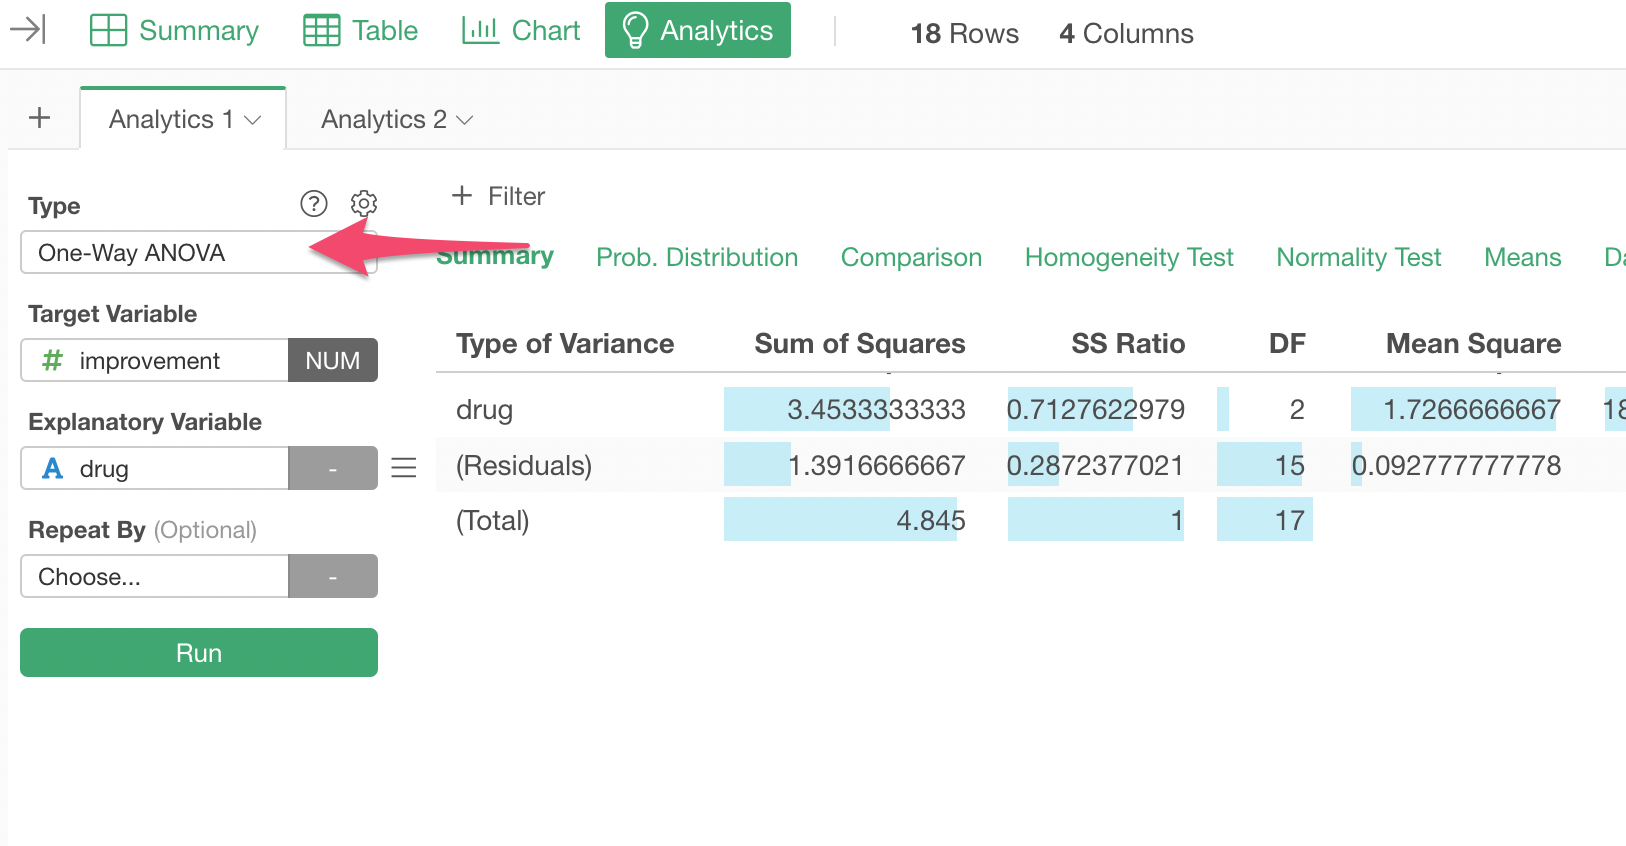Open the Repeat By Choose... dropdown
The height and width of the screenshot is (846, 1626).
pos(154,576)
